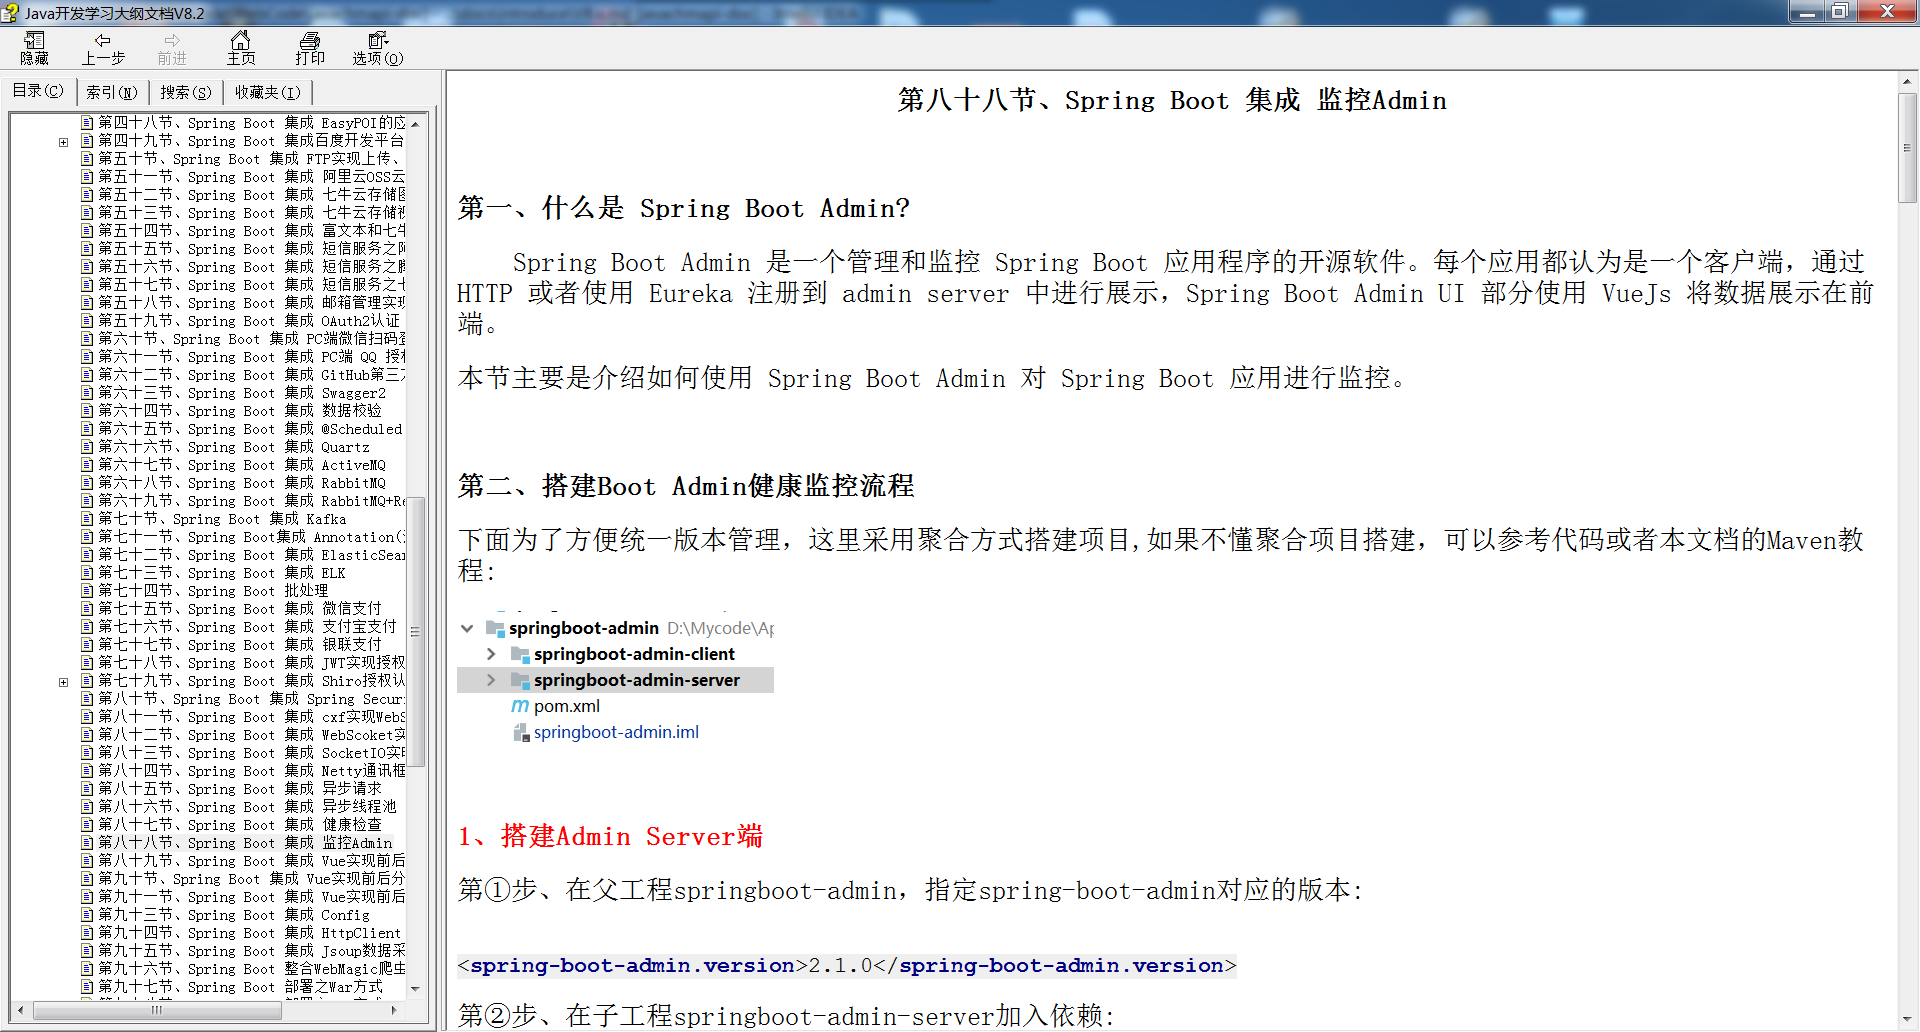Click the spring-boot-admin.version code line

[847, 966]
